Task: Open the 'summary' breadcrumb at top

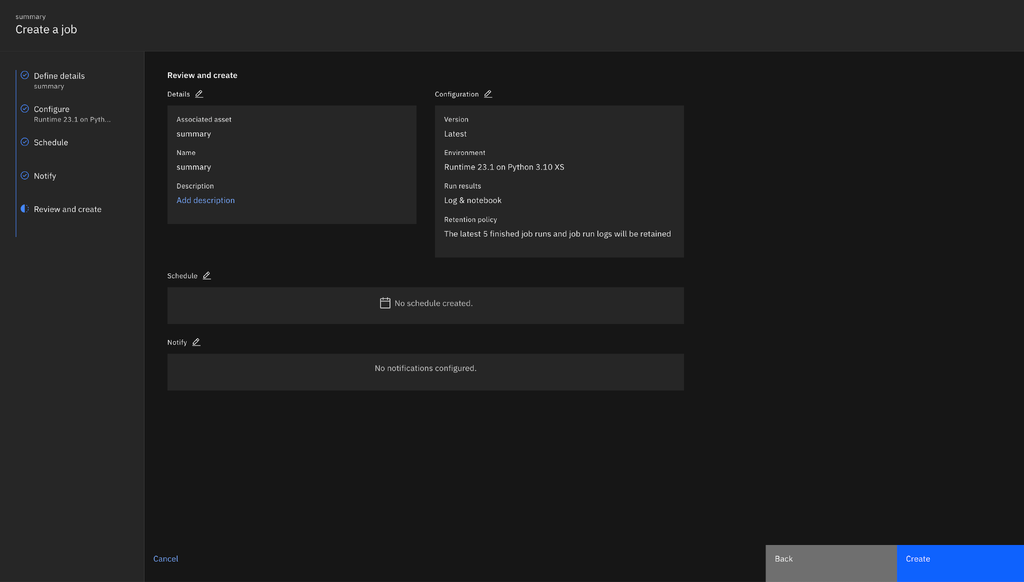Action: [29, 16]
